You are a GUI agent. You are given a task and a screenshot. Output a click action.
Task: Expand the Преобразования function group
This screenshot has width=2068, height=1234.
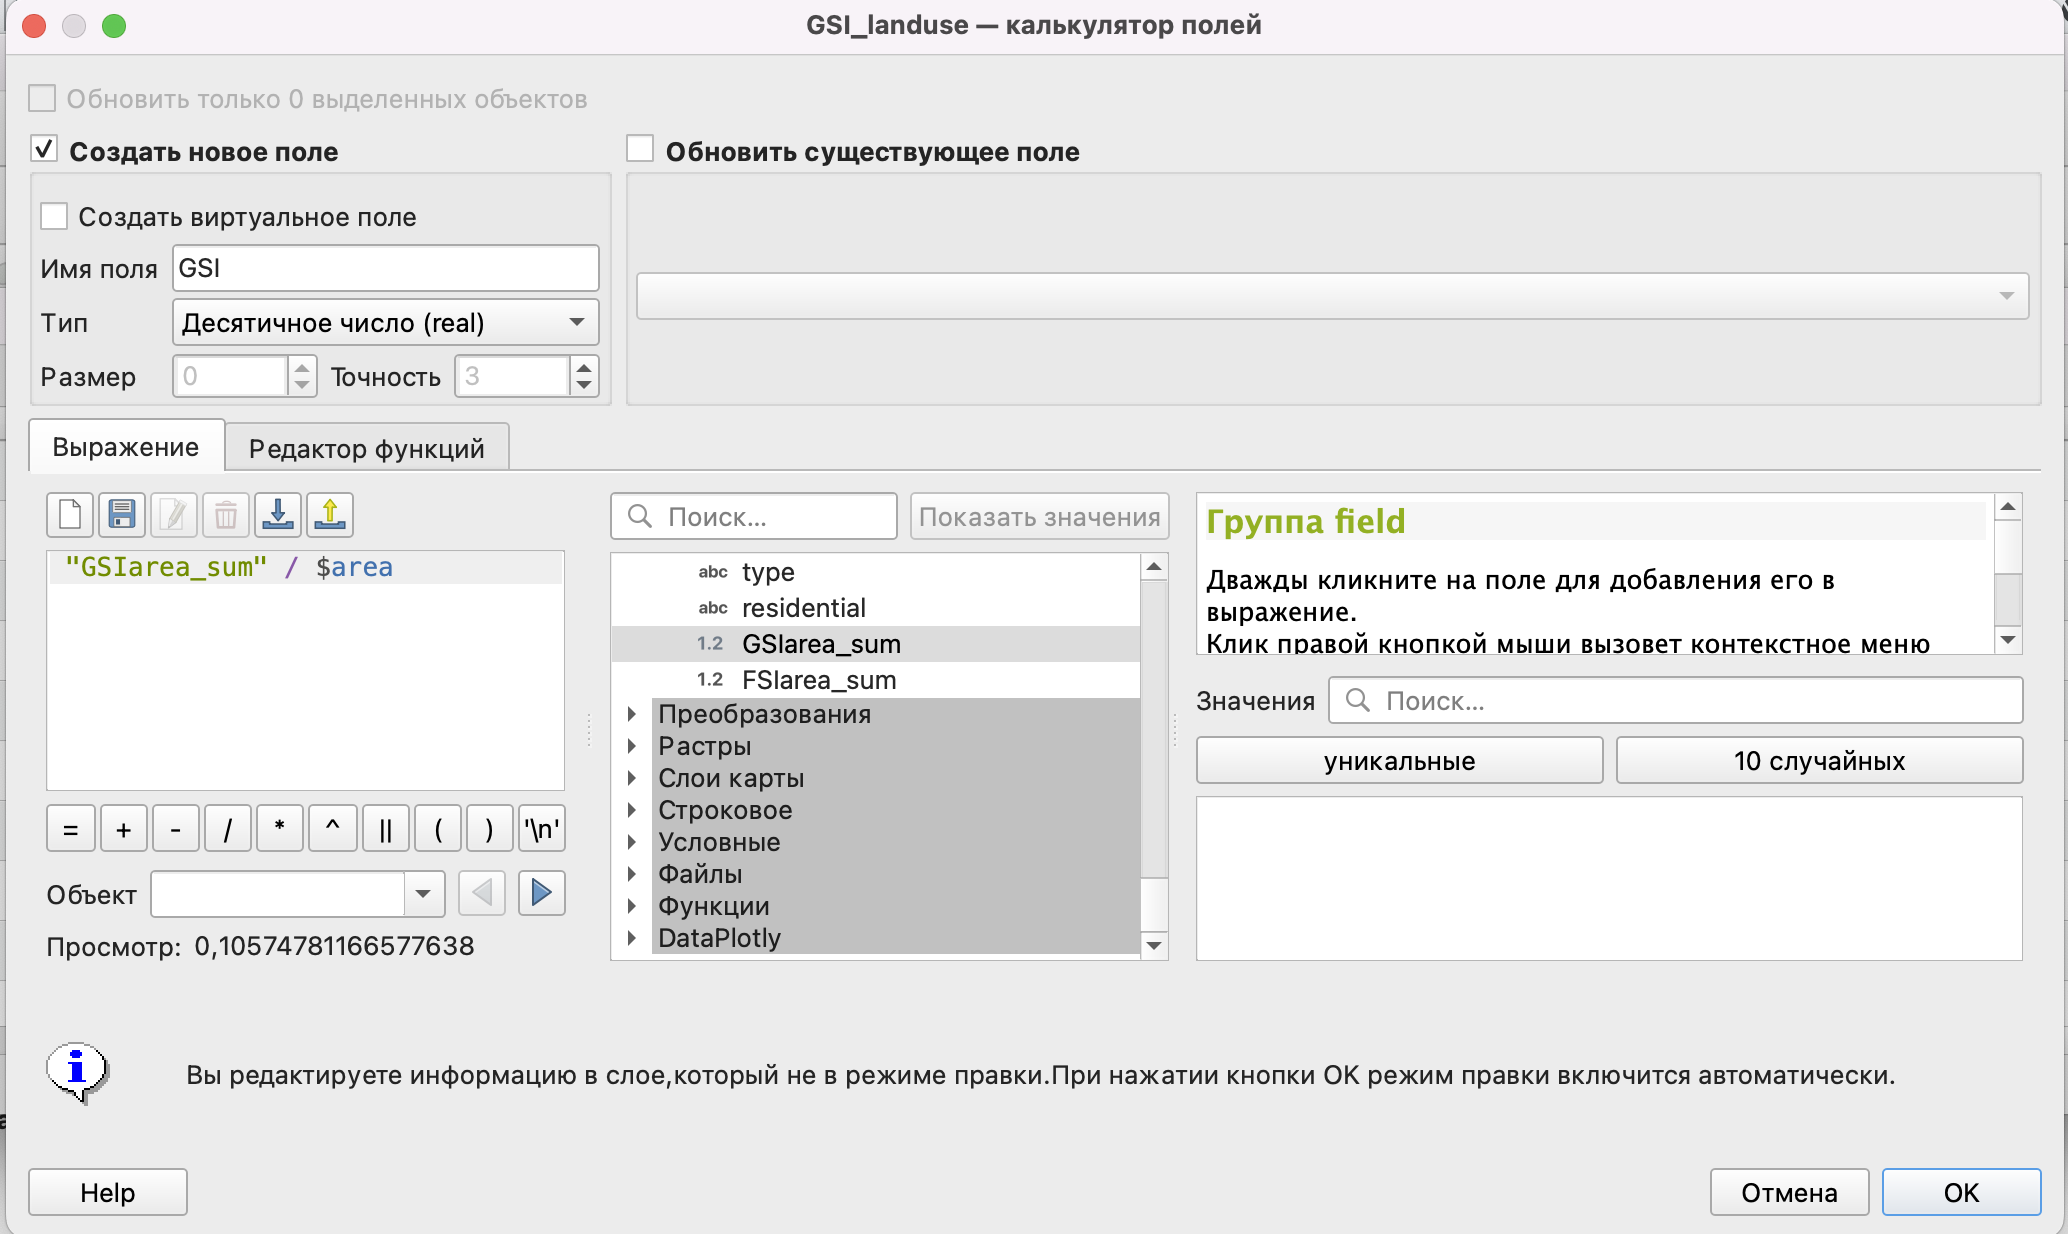coord(632,714)
